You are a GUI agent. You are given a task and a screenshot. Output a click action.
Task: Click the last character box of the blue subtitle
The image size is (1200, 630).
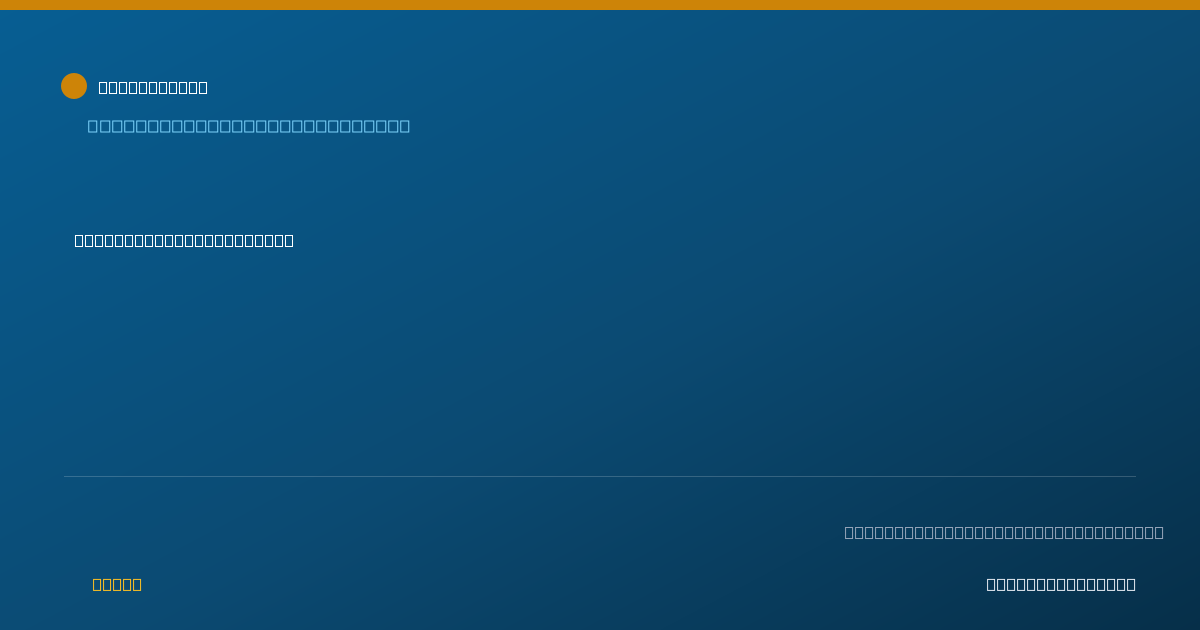pyautogui.click(x=404, y=126)
